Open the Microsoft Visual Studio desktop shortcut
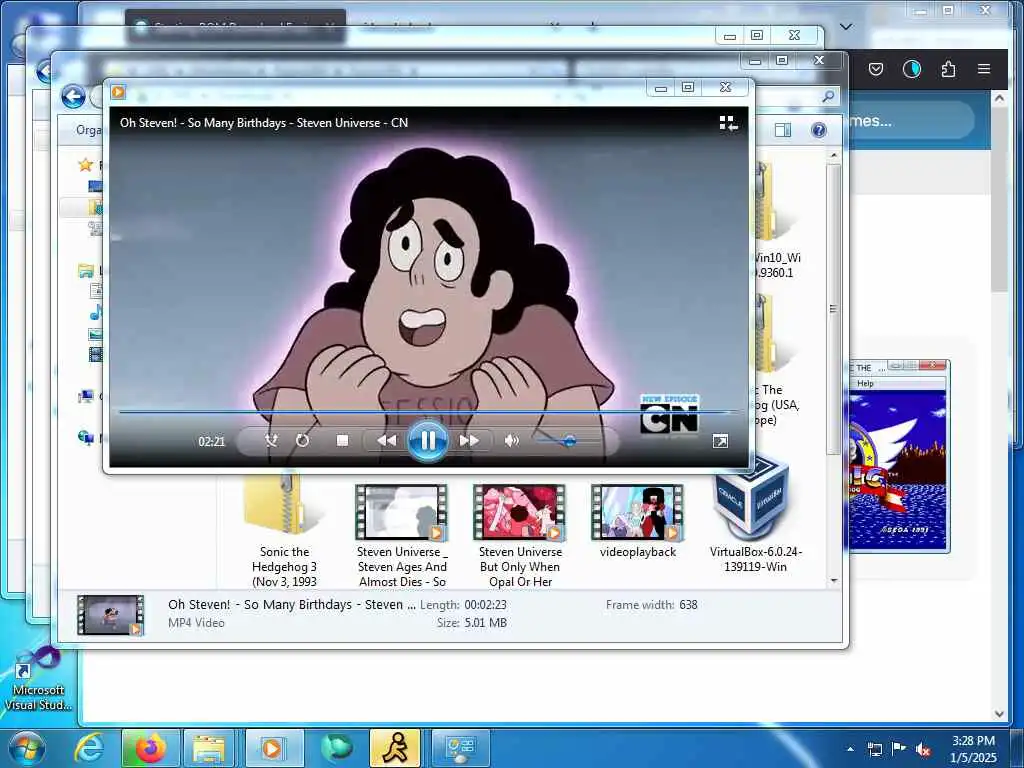Screen dimensions: 1024x768 [37, 679]
